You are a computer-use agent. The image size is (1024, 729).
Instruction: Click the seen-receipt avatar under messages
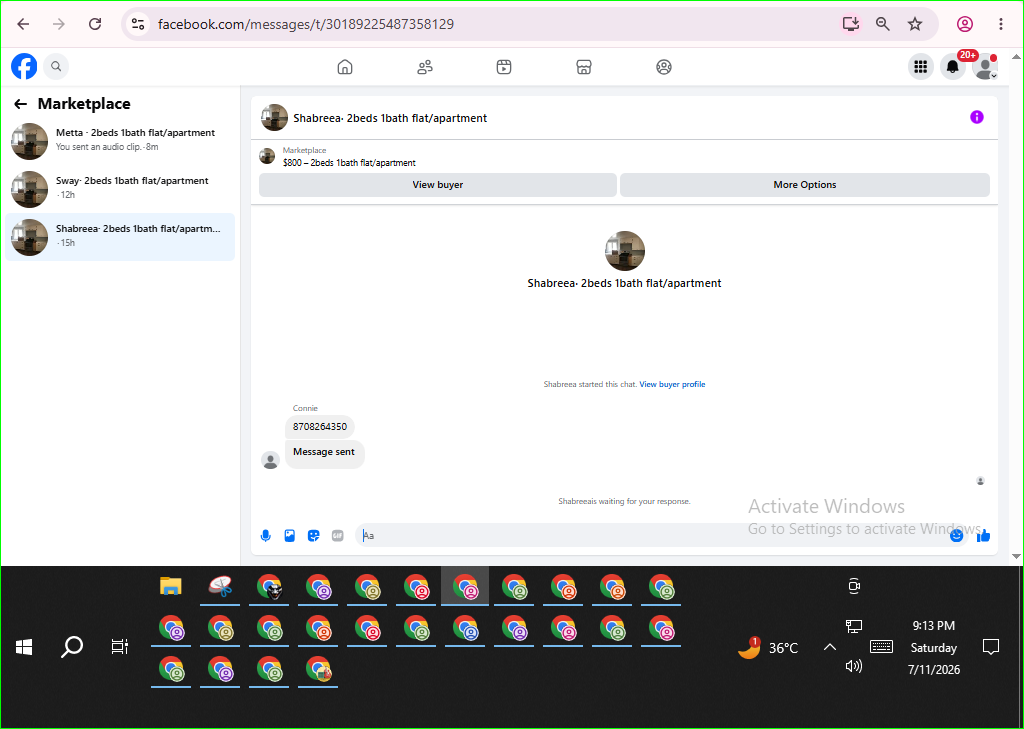click(x=980, y=481)
